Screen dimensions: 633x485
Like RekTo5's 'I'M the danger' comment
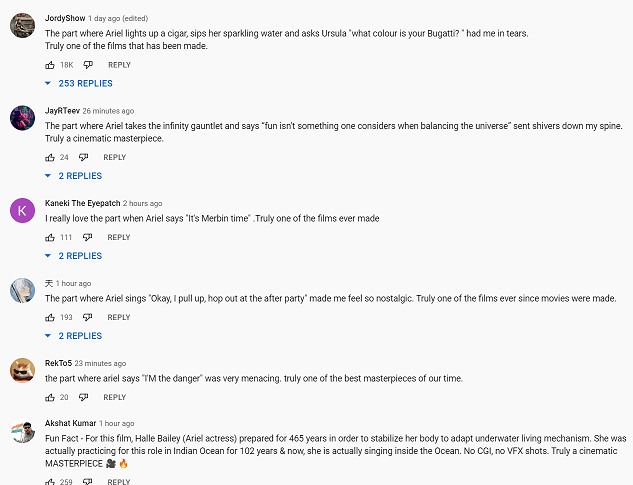point(50,397)
